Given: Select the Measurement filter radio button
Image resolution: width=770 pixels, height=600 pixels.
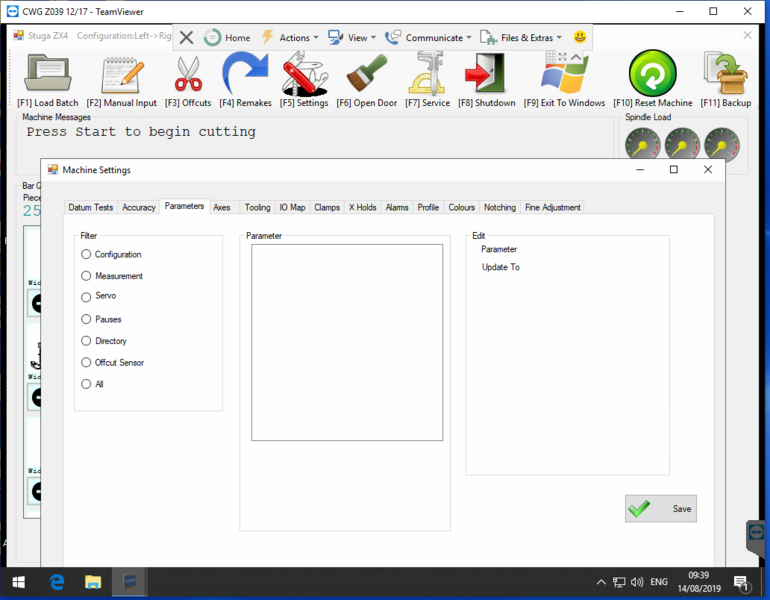Looking at the screenshot, I should (x=86, y=276).
